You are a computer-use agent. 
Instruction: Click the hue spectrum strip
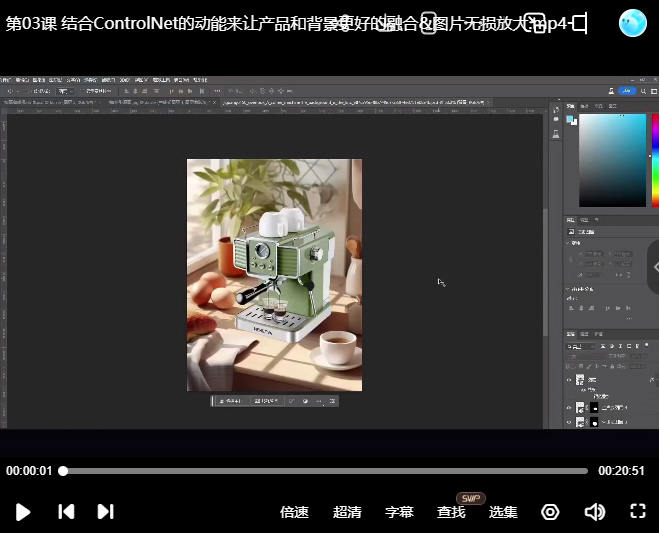[655, 160]
